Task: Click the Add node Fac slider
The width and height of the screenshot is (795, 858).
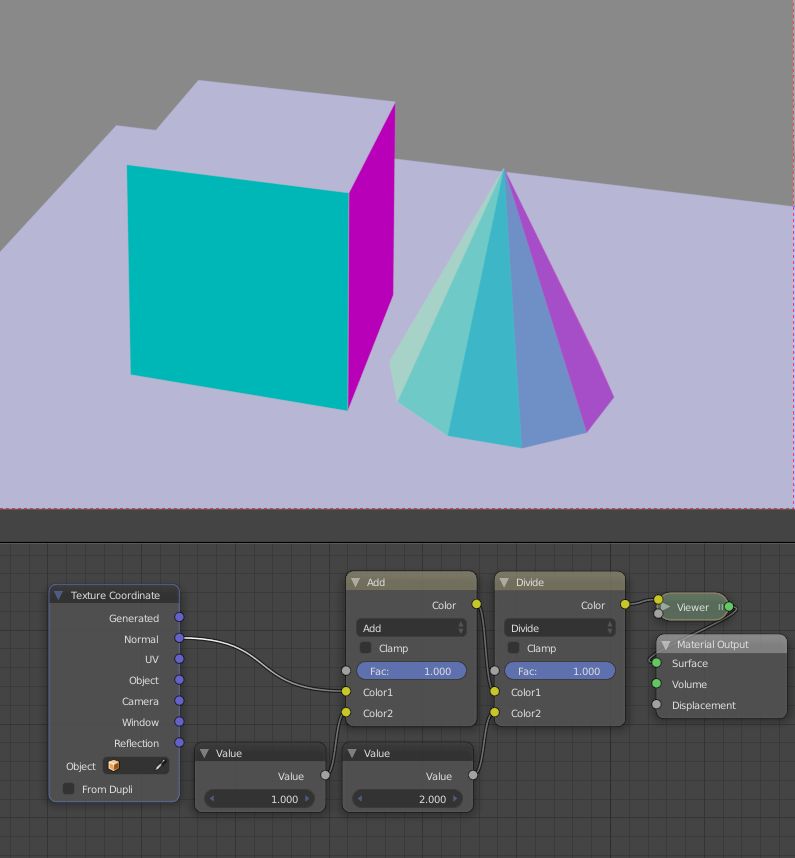Action: (x=411, y=671)
